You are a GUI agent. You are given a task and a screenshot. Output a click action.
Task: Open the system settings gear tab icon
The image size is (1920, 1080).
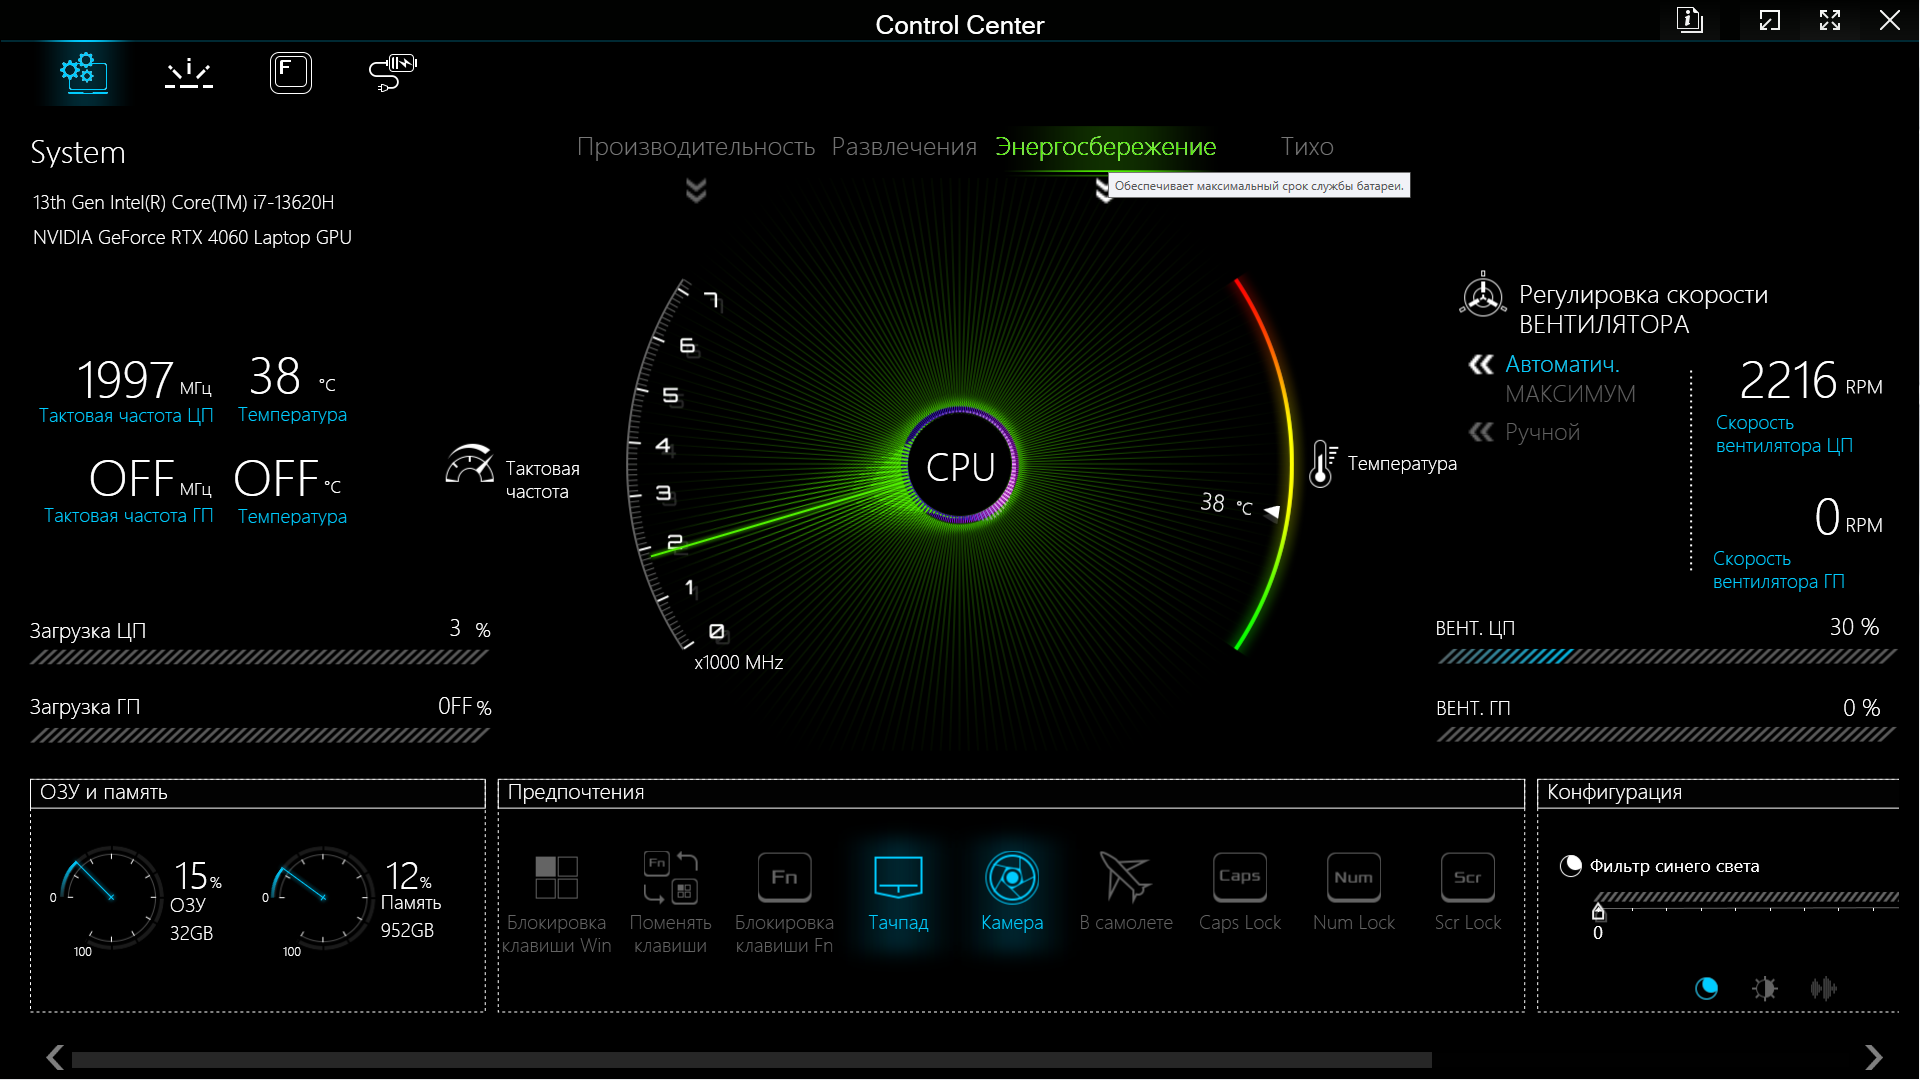click(x=84, y=73)
